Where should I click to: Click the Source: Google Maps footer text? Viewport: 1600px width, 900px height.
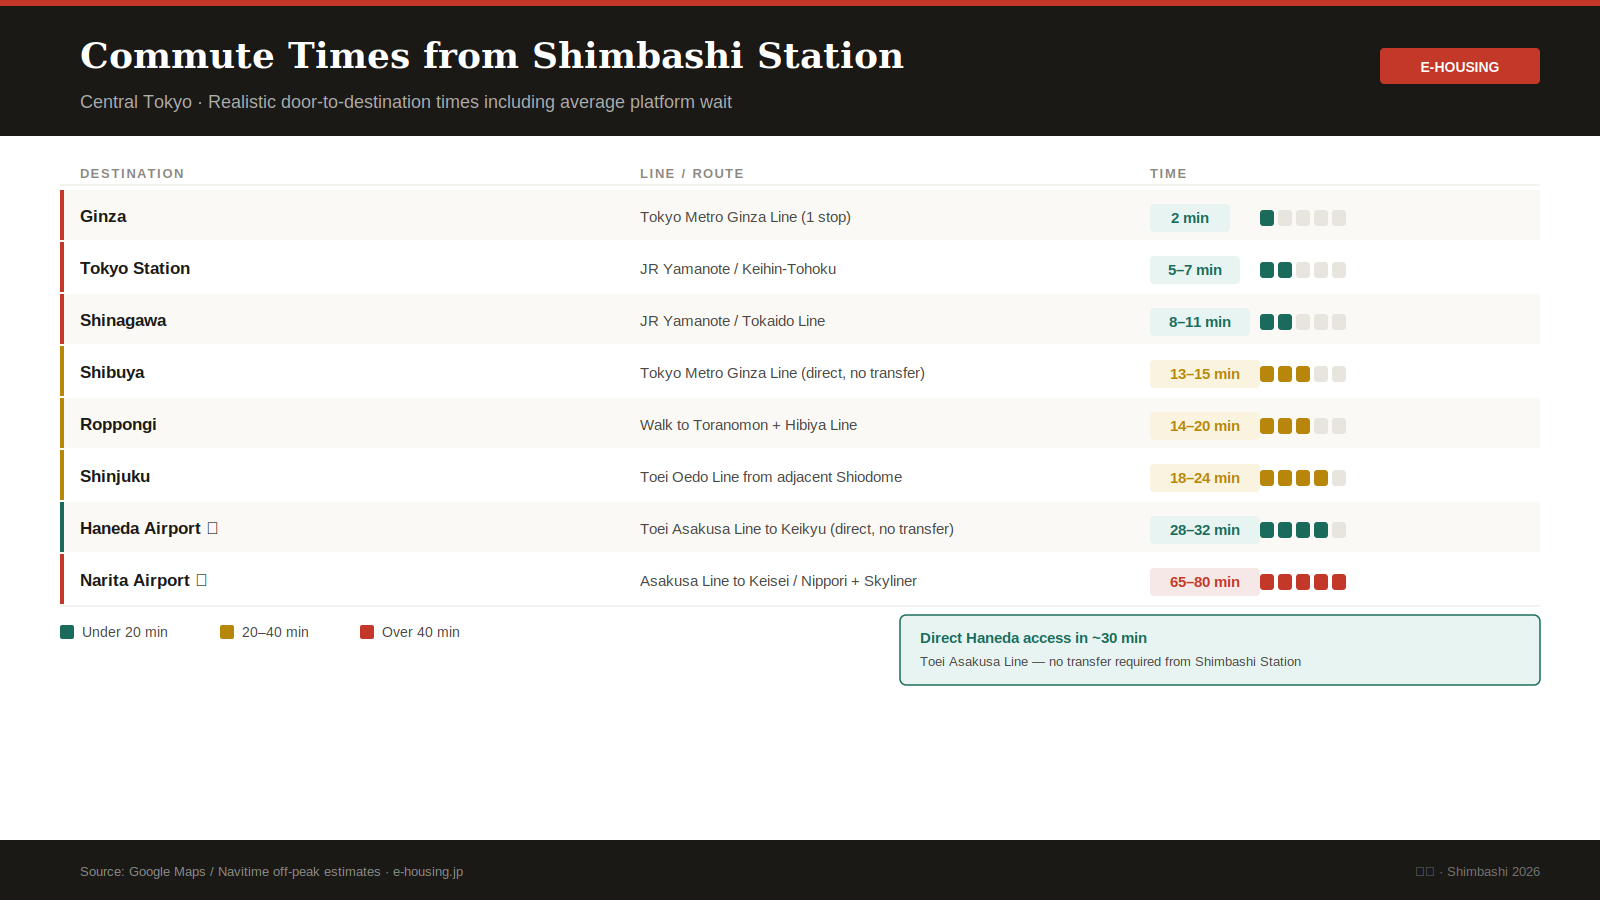(x=271, y=872)
